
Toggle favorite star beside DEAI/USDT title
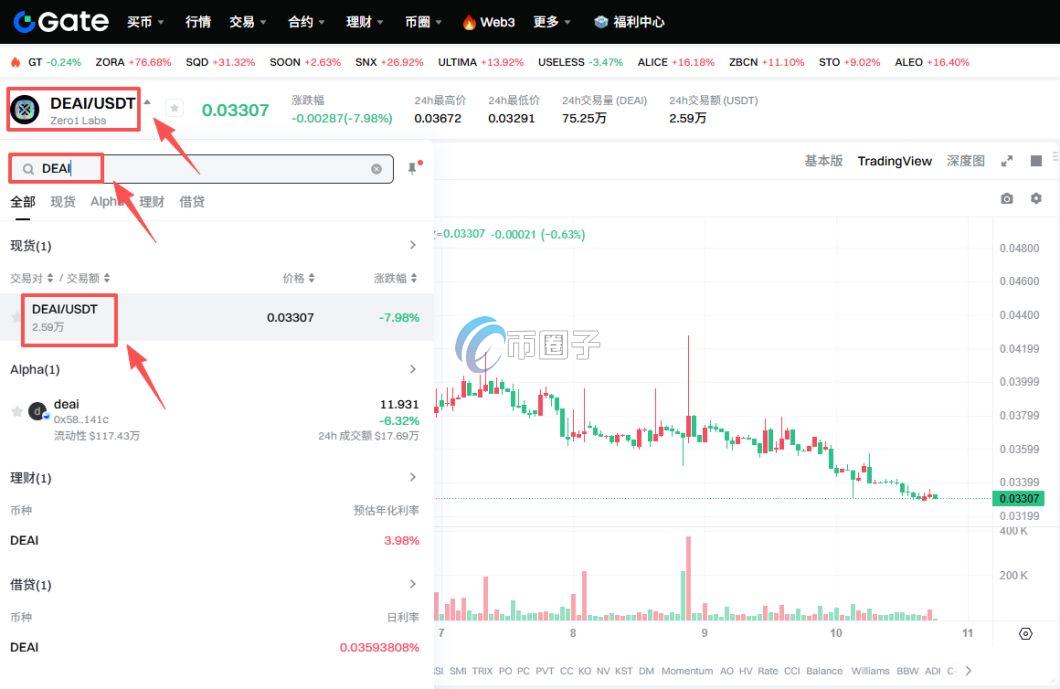pos(174,108)
